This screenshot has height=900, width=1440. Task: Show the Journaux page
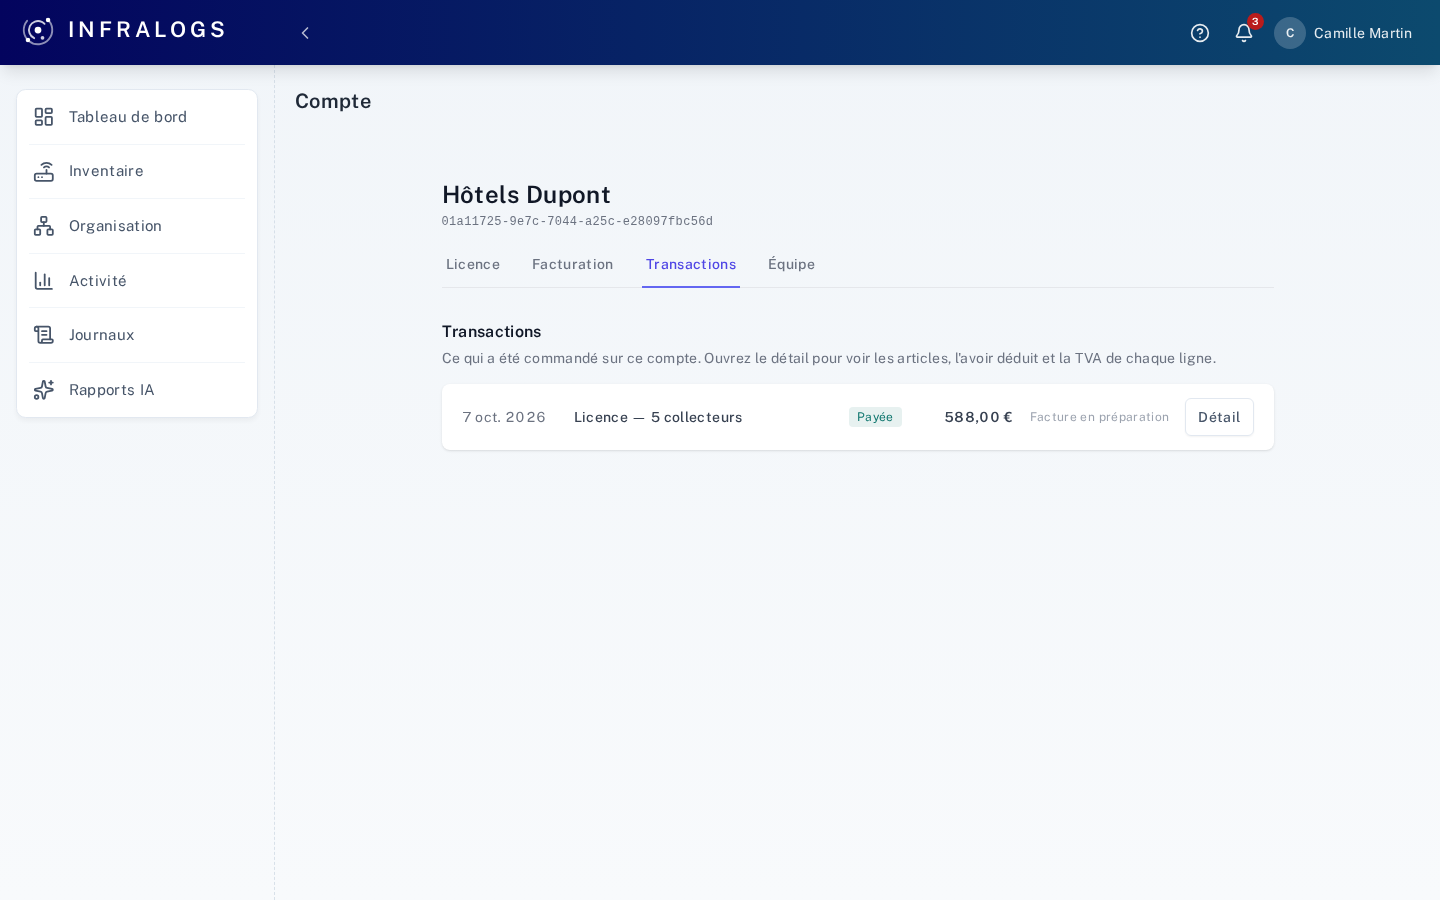[x=137, y=335]
